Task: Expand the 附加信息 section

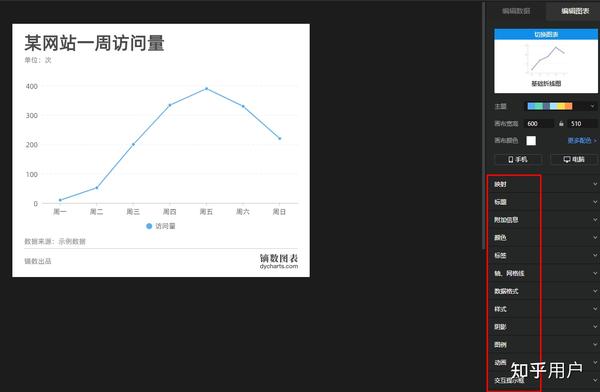Action: click(x=544, y=220)
